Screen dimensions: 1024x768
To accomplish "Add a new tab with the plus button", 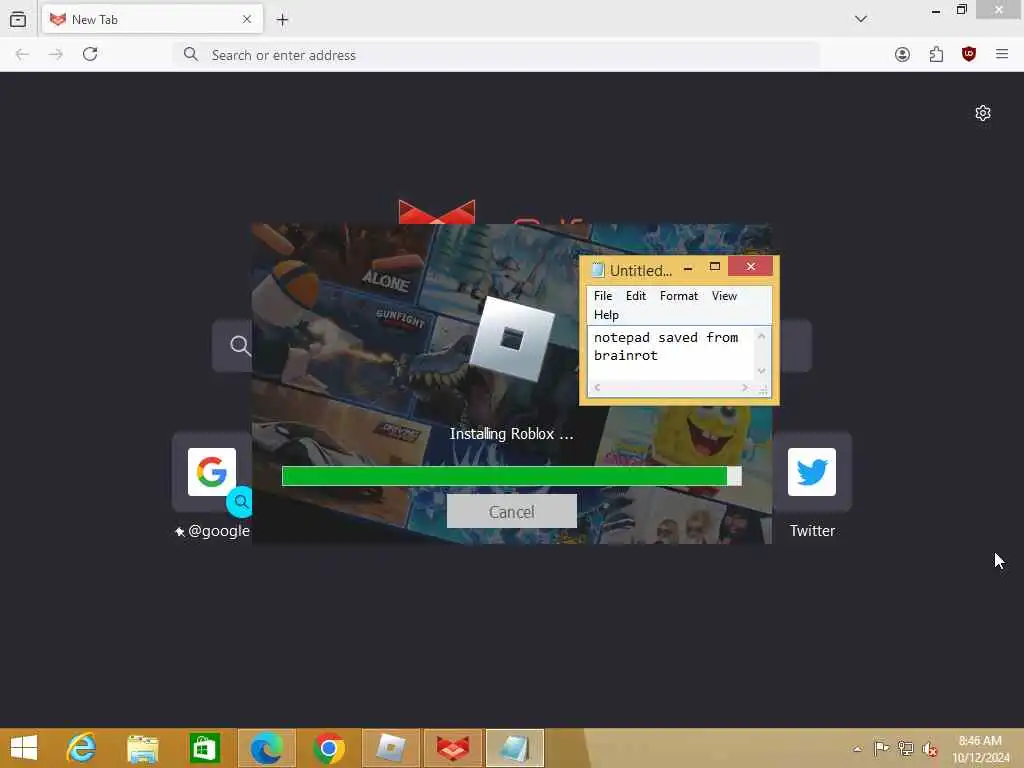I will click(282, 20).
